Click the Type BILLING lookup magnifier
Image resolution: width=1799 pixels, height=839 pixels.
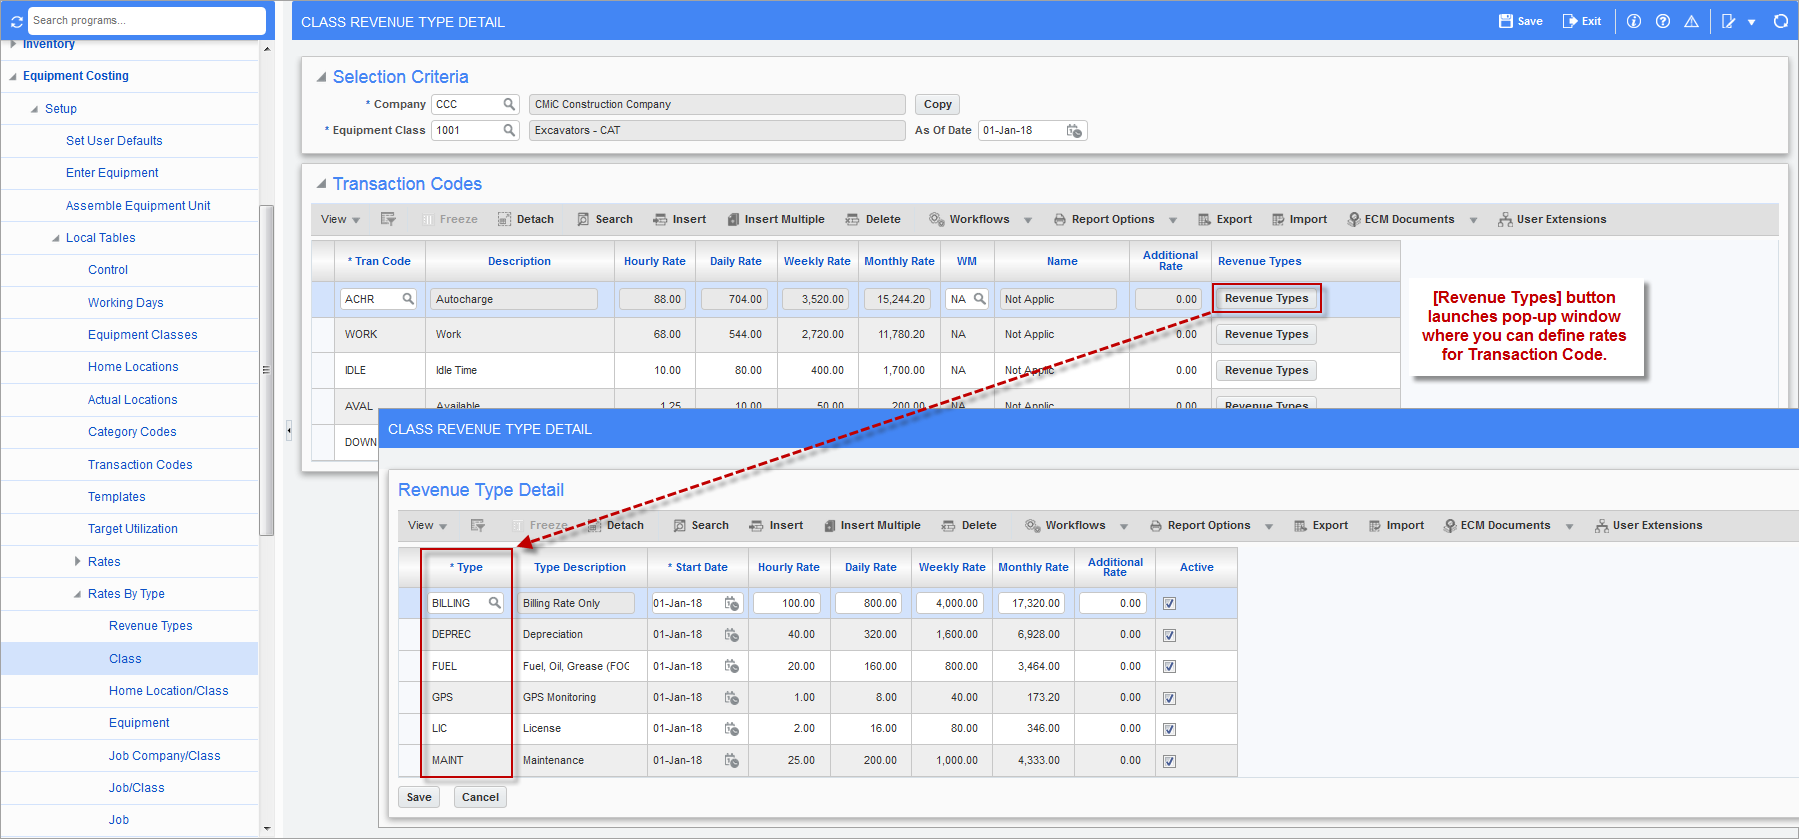pos(494,603)
